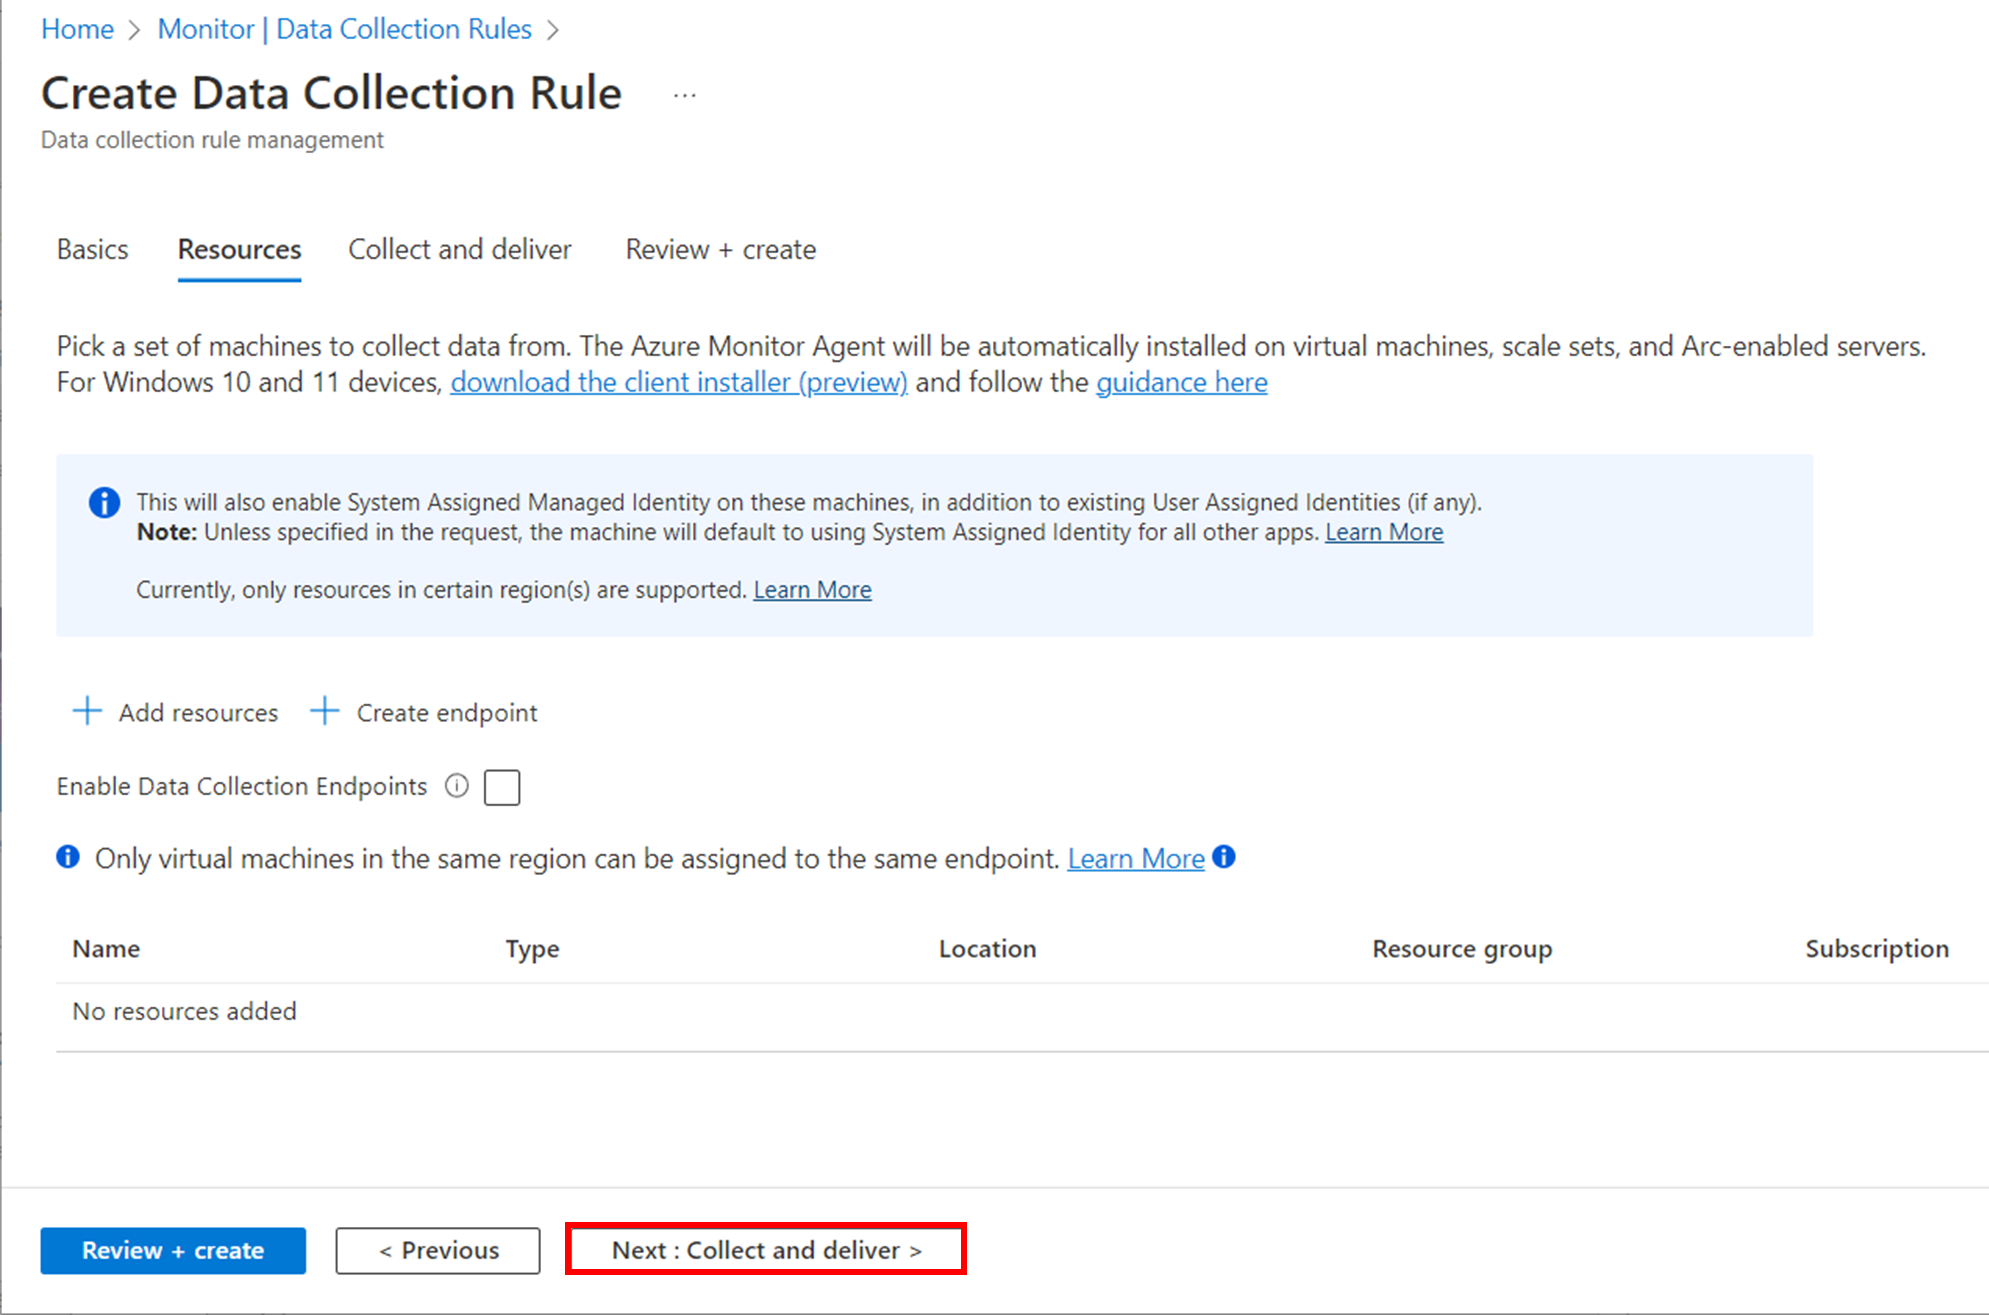Click the Next : Collect and deliver button
1989x1315 pixels.
[x=765, y=1249]
